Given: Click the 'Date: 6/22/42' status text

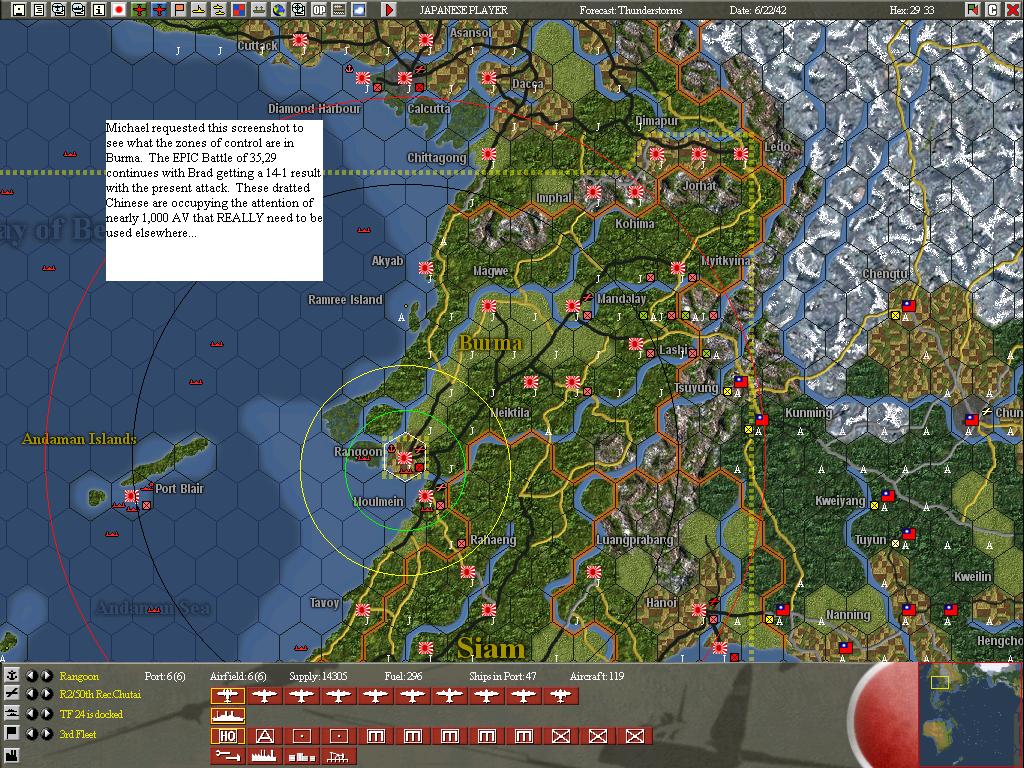Looking at the screenshot, I should 759,10.
